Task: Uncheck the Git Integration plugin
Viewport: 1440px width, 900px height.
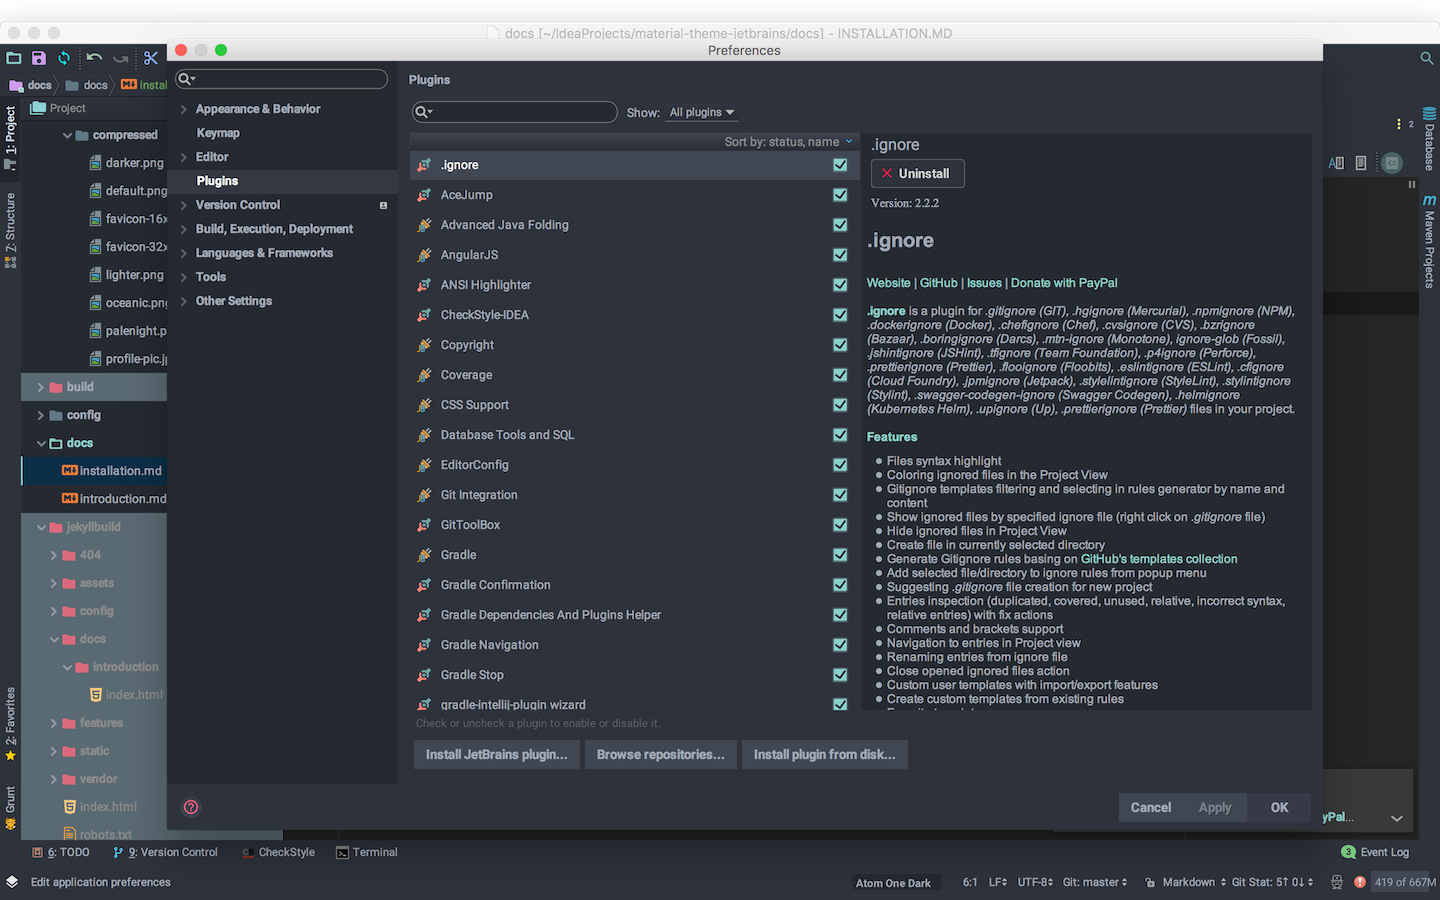Action: click(840, 495)
